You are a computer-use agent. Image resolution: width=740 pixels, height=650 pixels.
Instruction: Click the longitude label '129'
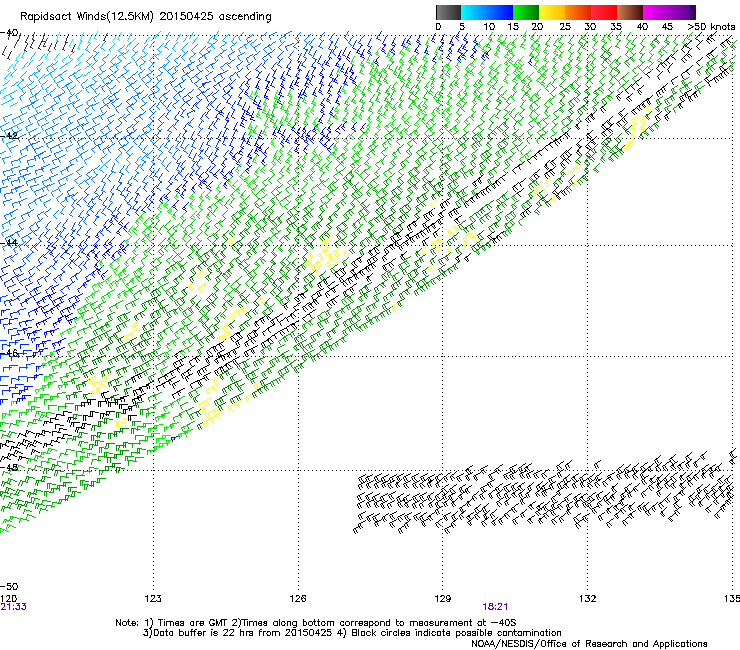coord(442,599)
